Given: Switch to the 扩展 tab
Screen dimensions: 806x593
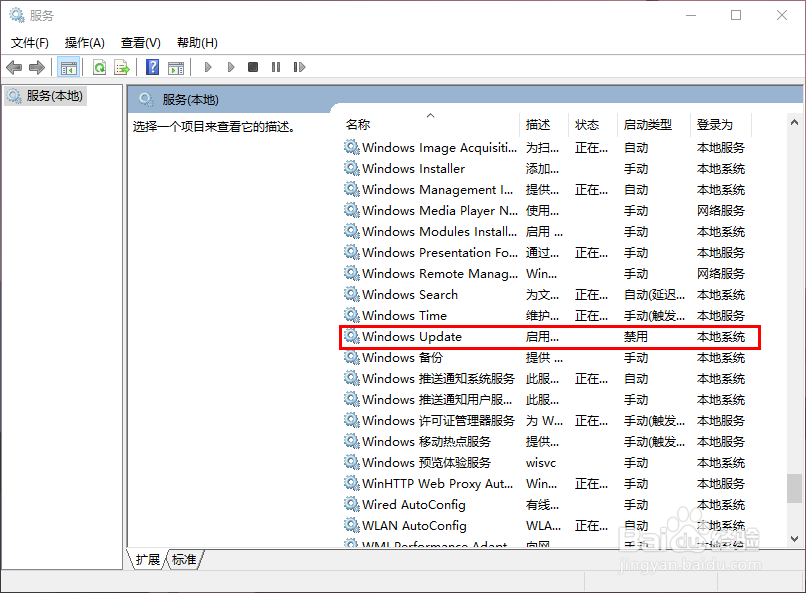Looking at the screenshot, I should tap(148, 560).
